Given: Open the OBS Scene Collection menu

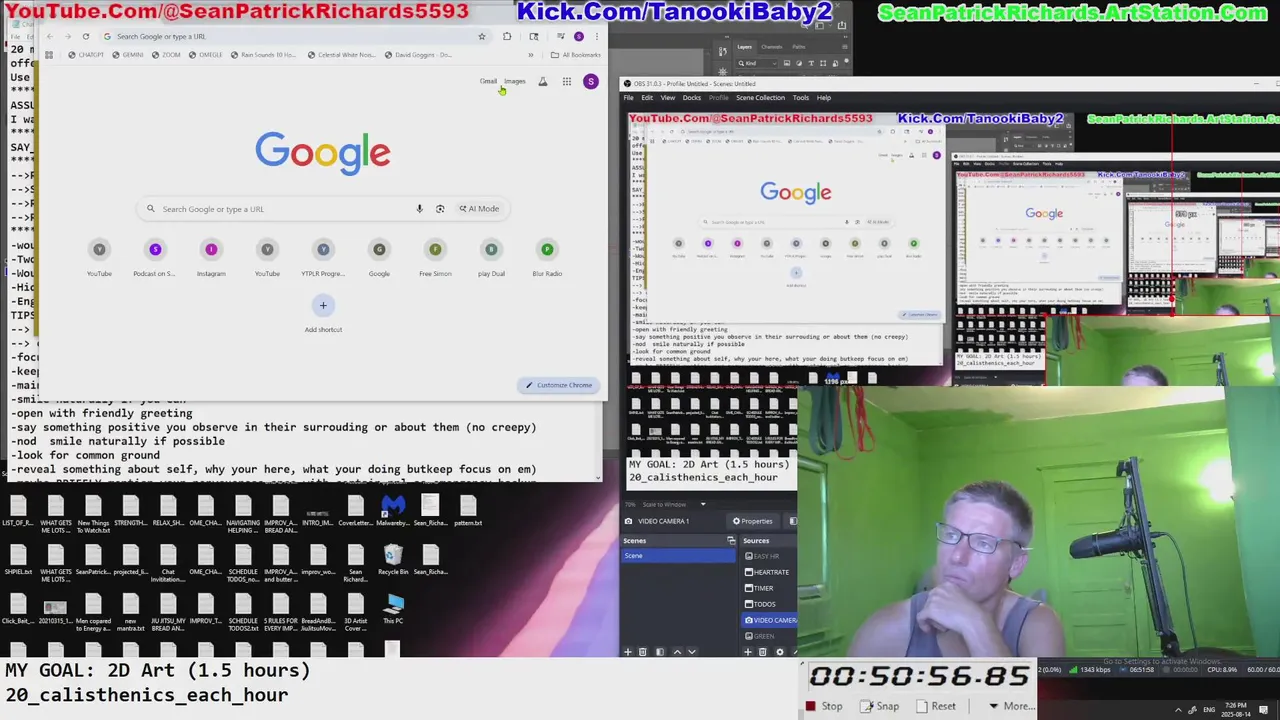Looking at the screenshot, I should [x=760, y=98].
